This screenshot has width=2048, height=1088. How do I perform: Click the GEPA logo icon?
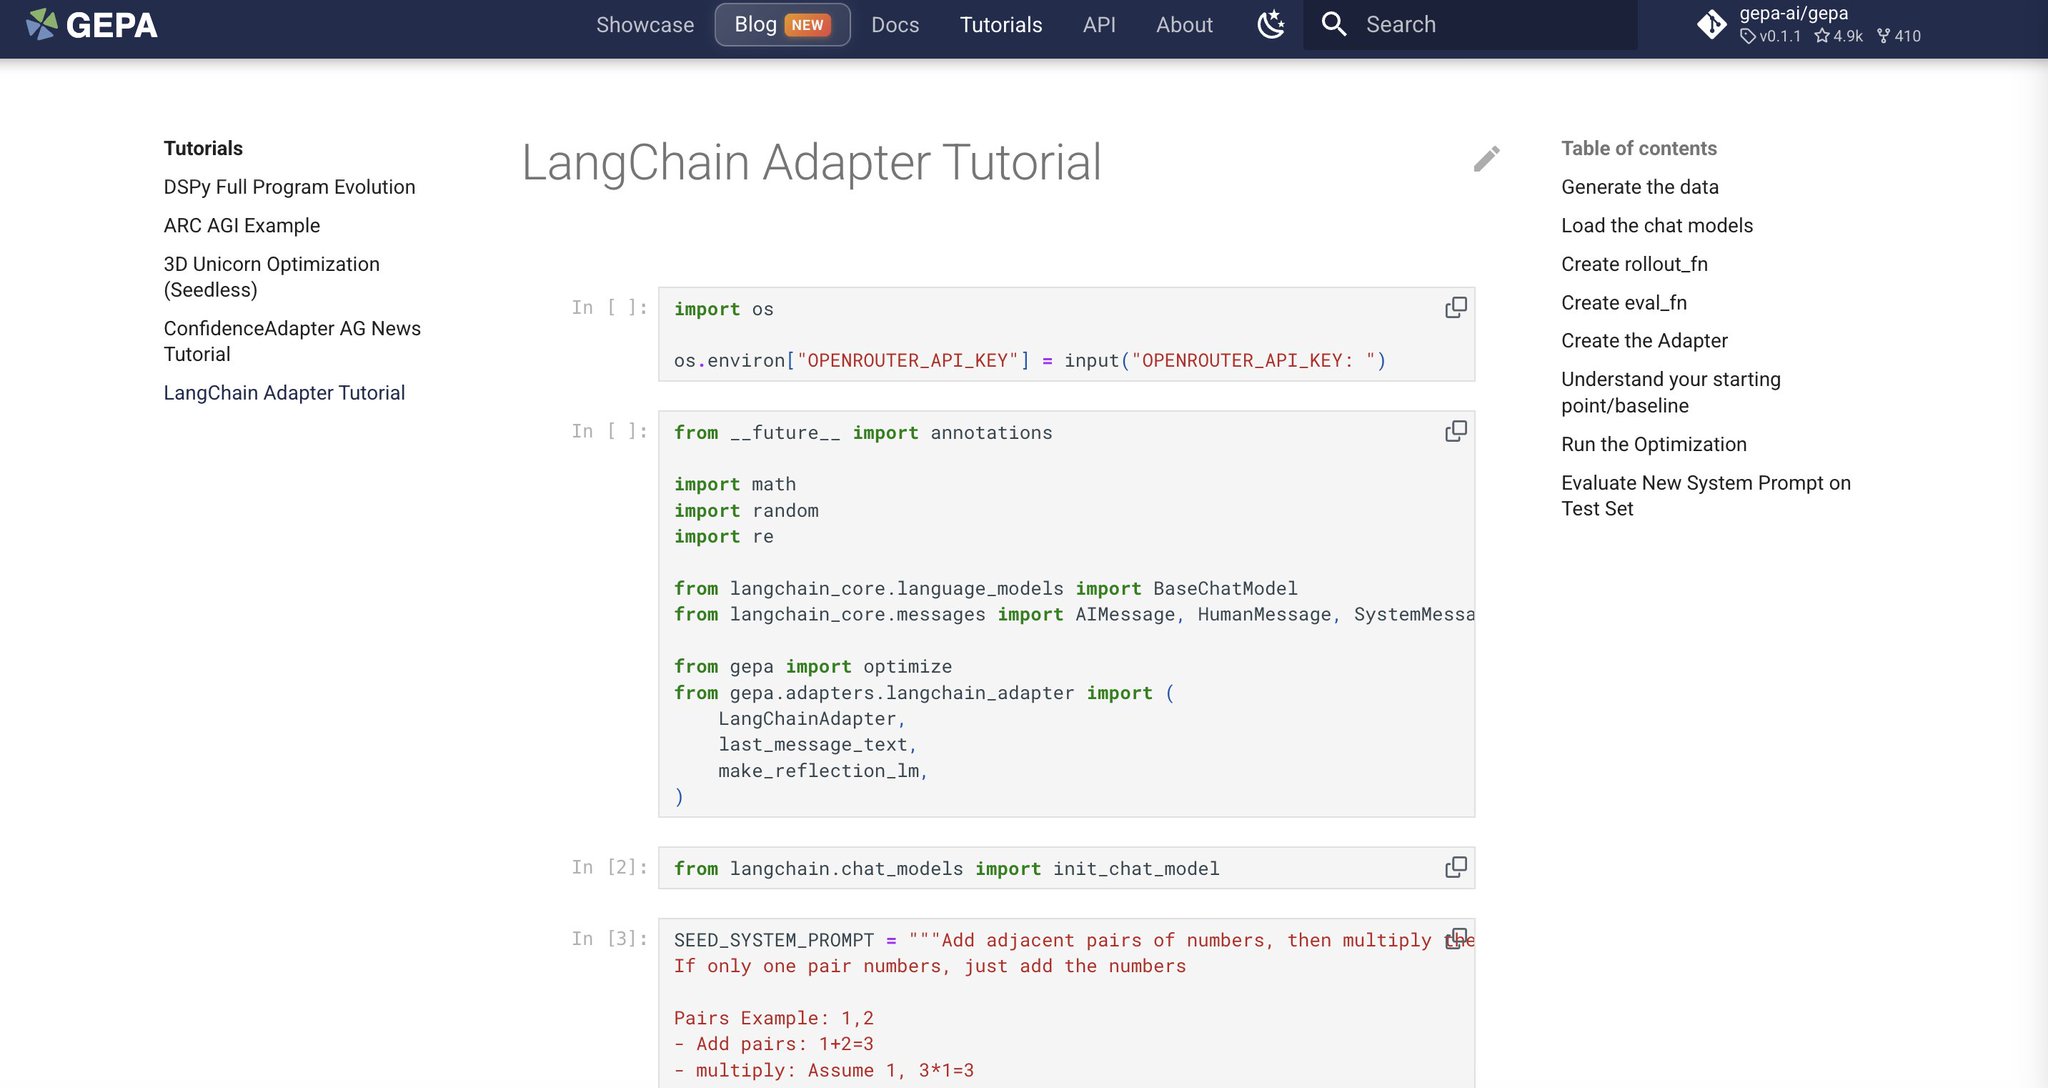coord(42,24)
